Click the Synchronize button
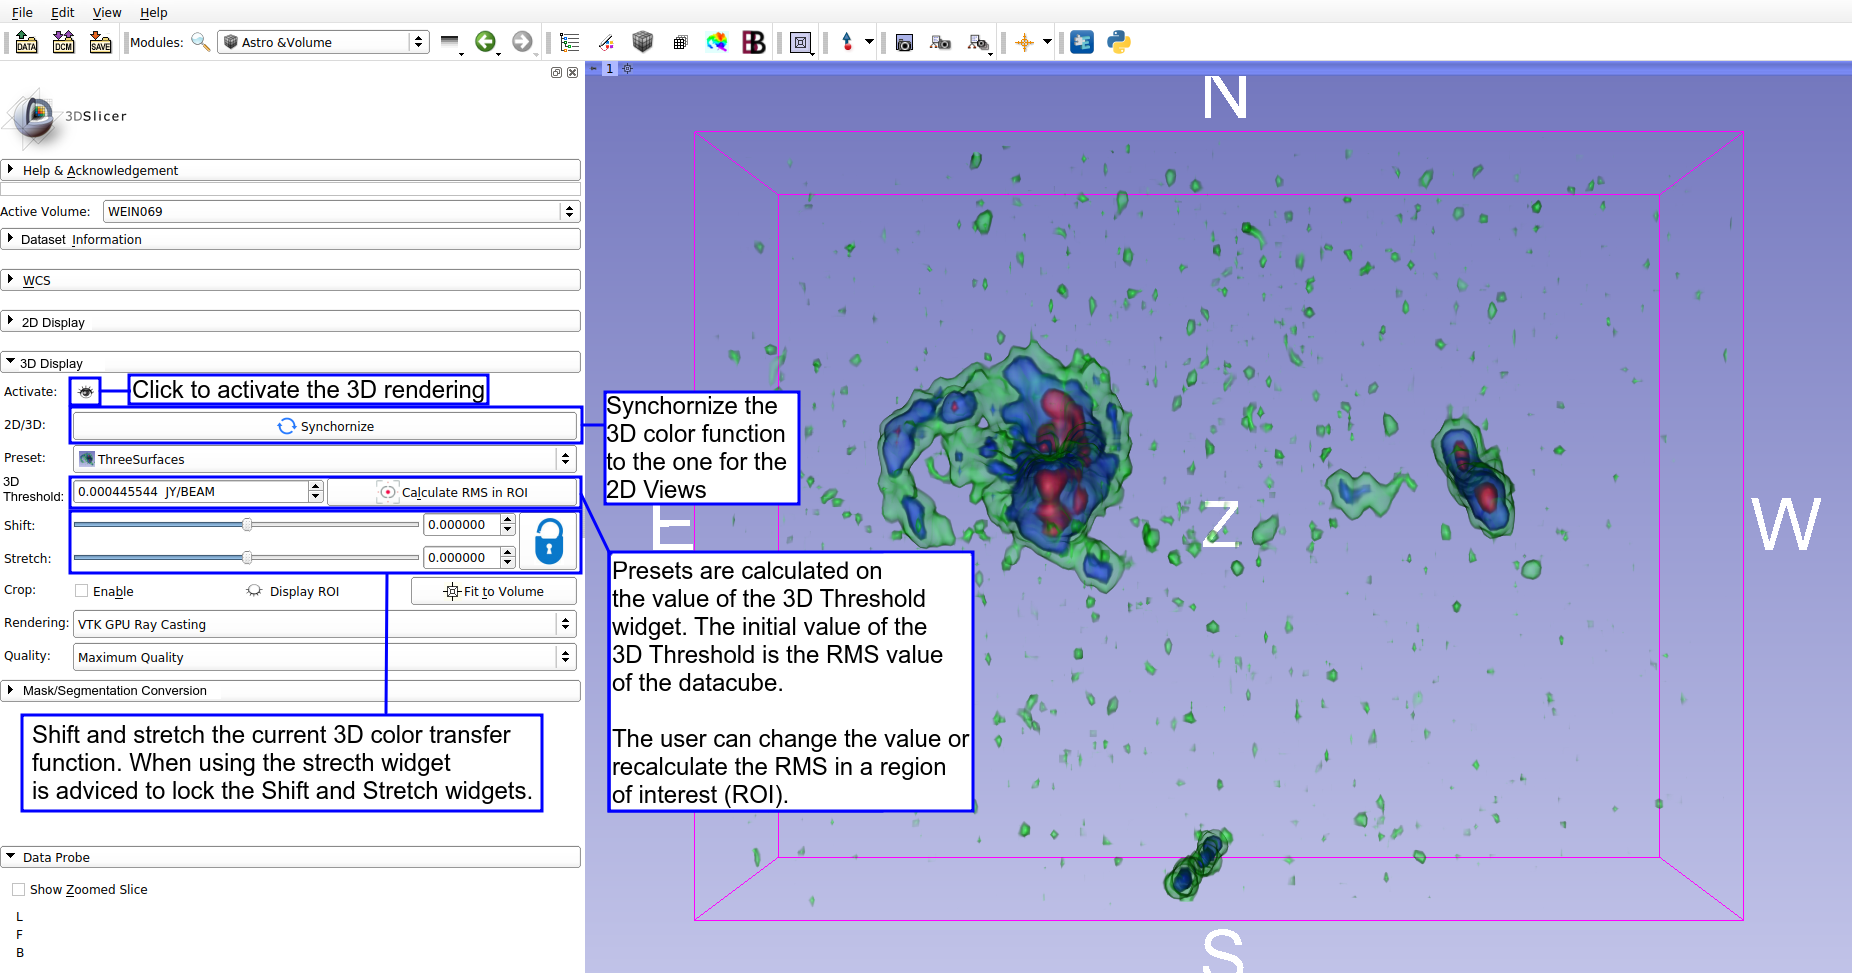 pyautogui.click(x=326, y=426)
